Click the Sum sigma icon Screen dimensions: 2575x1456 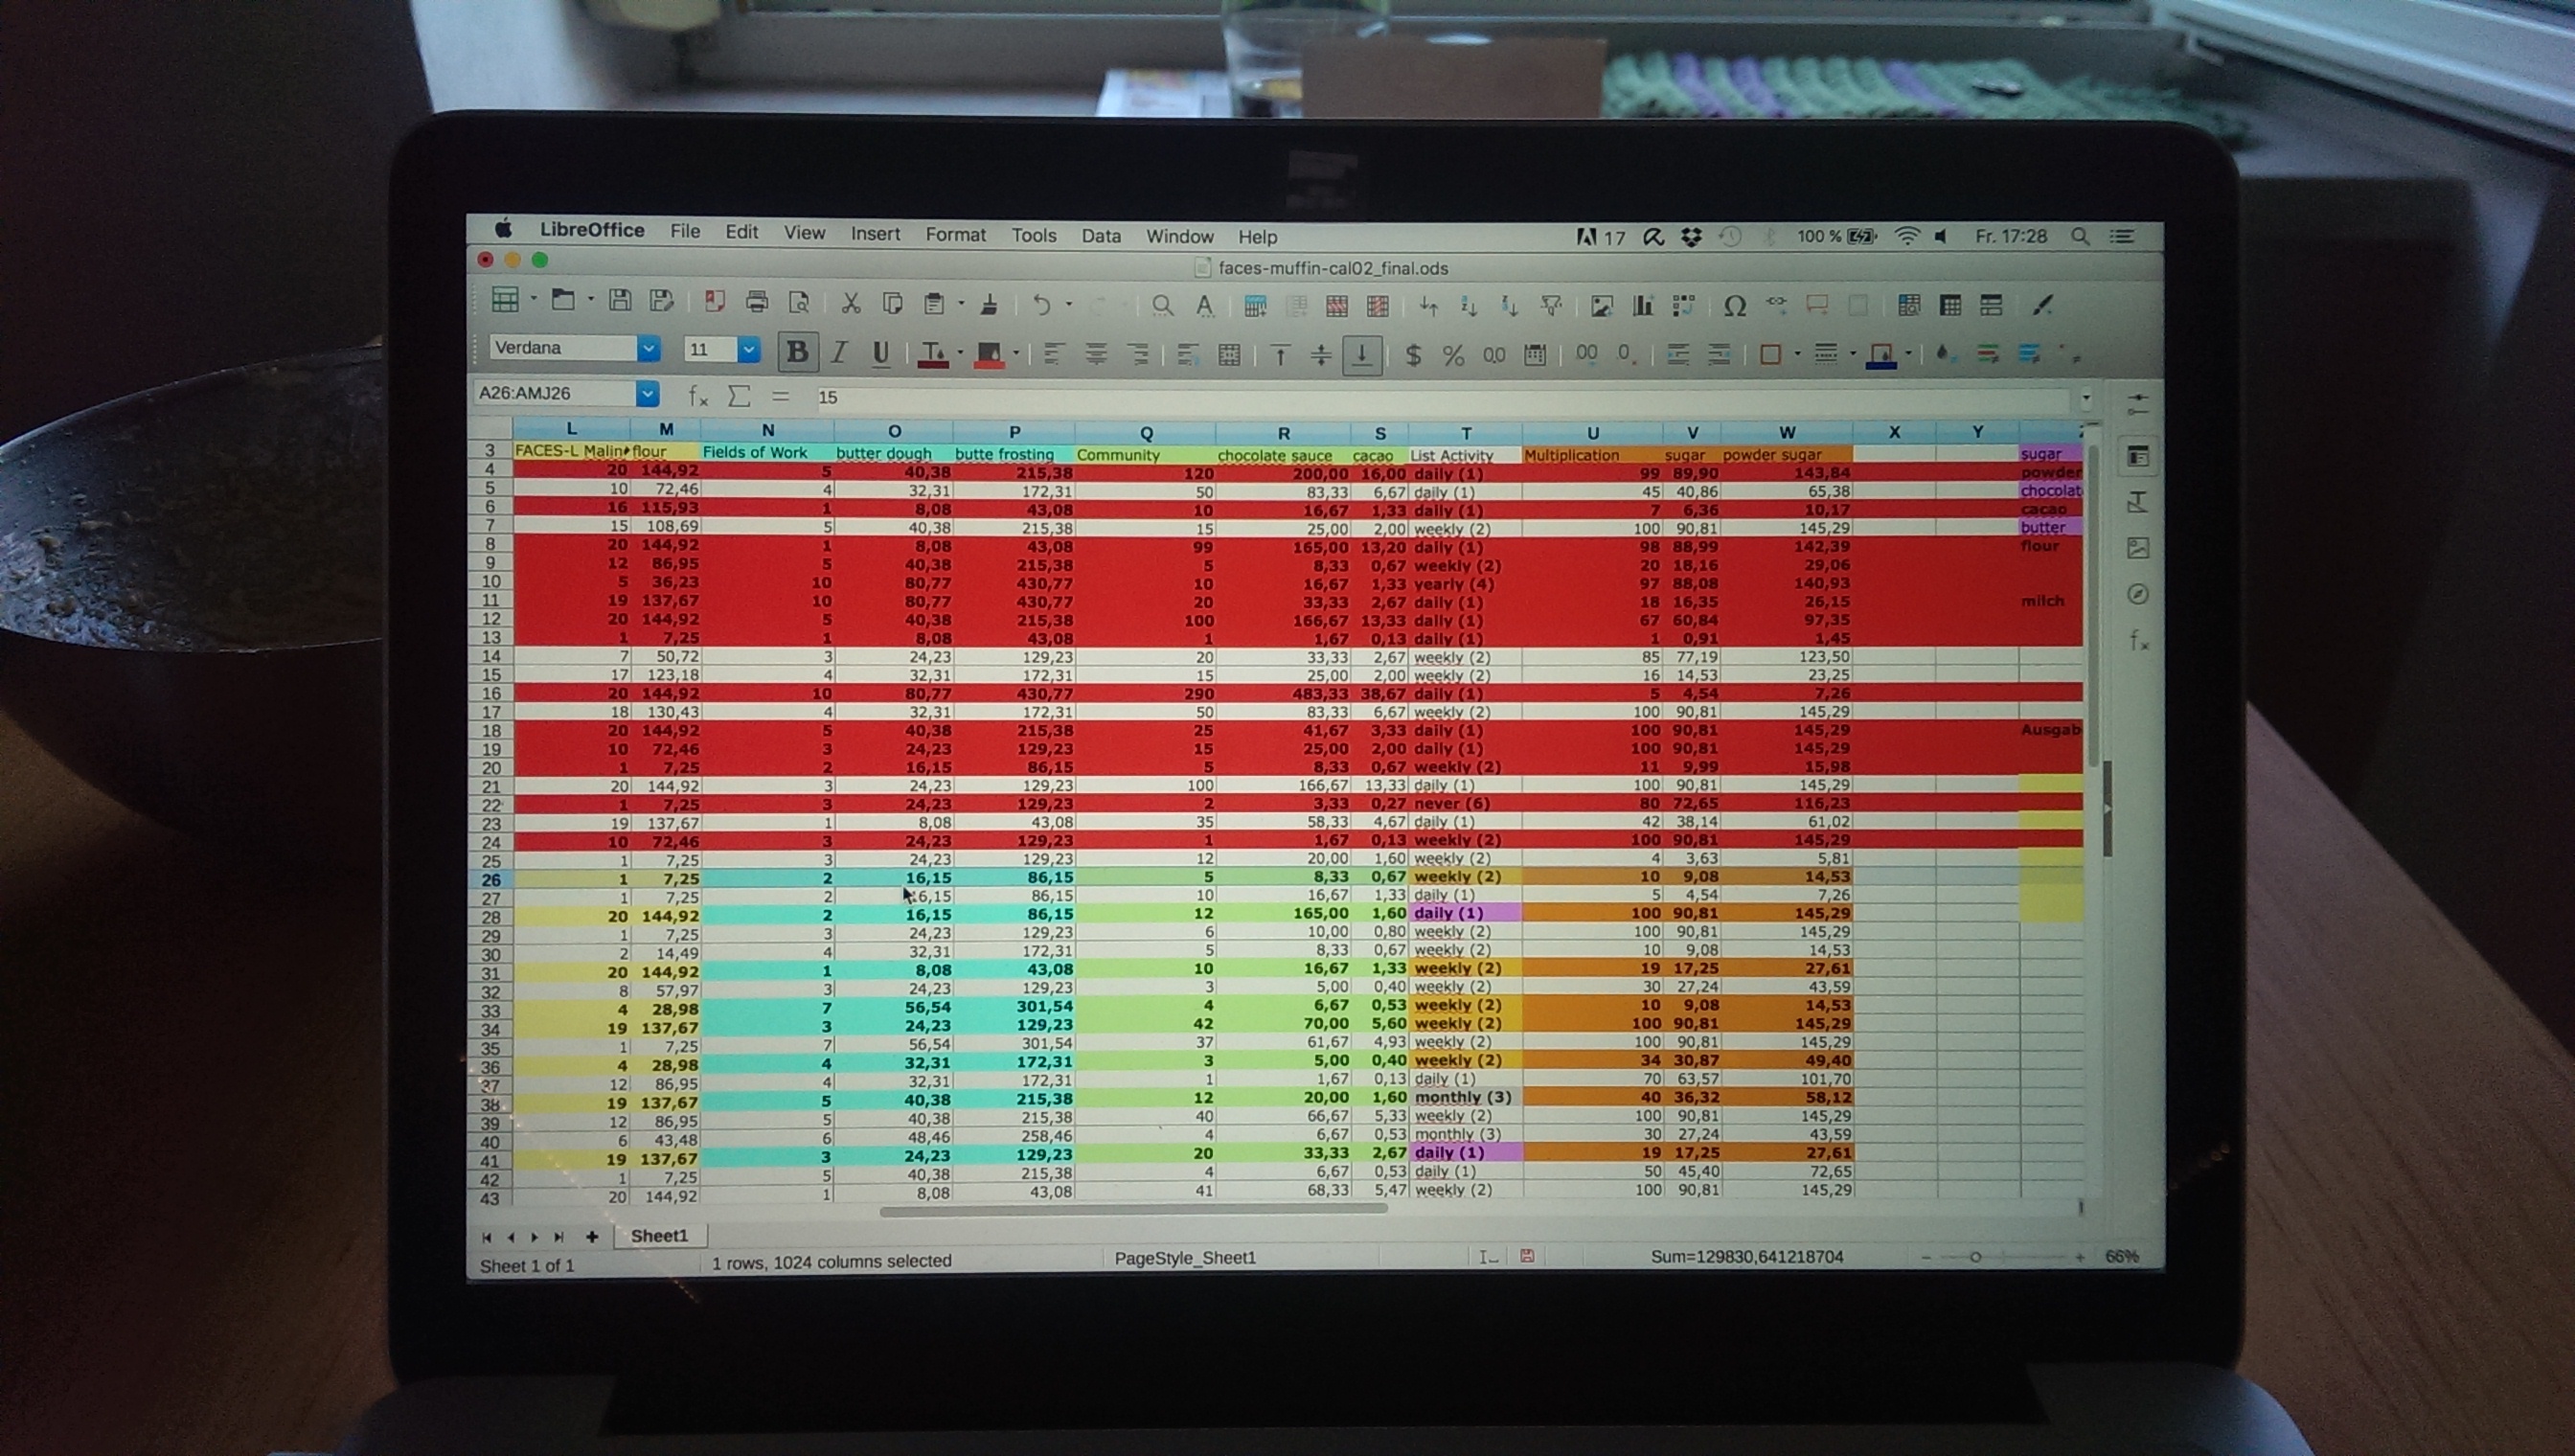click(x=739, y=396)
